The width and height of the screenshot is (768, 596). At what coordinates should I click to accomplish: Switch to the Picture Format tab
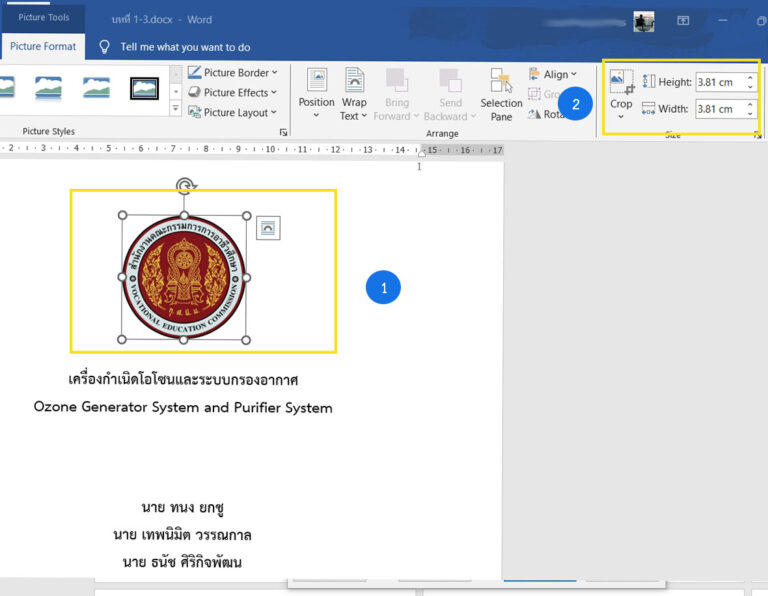(43, 47)
